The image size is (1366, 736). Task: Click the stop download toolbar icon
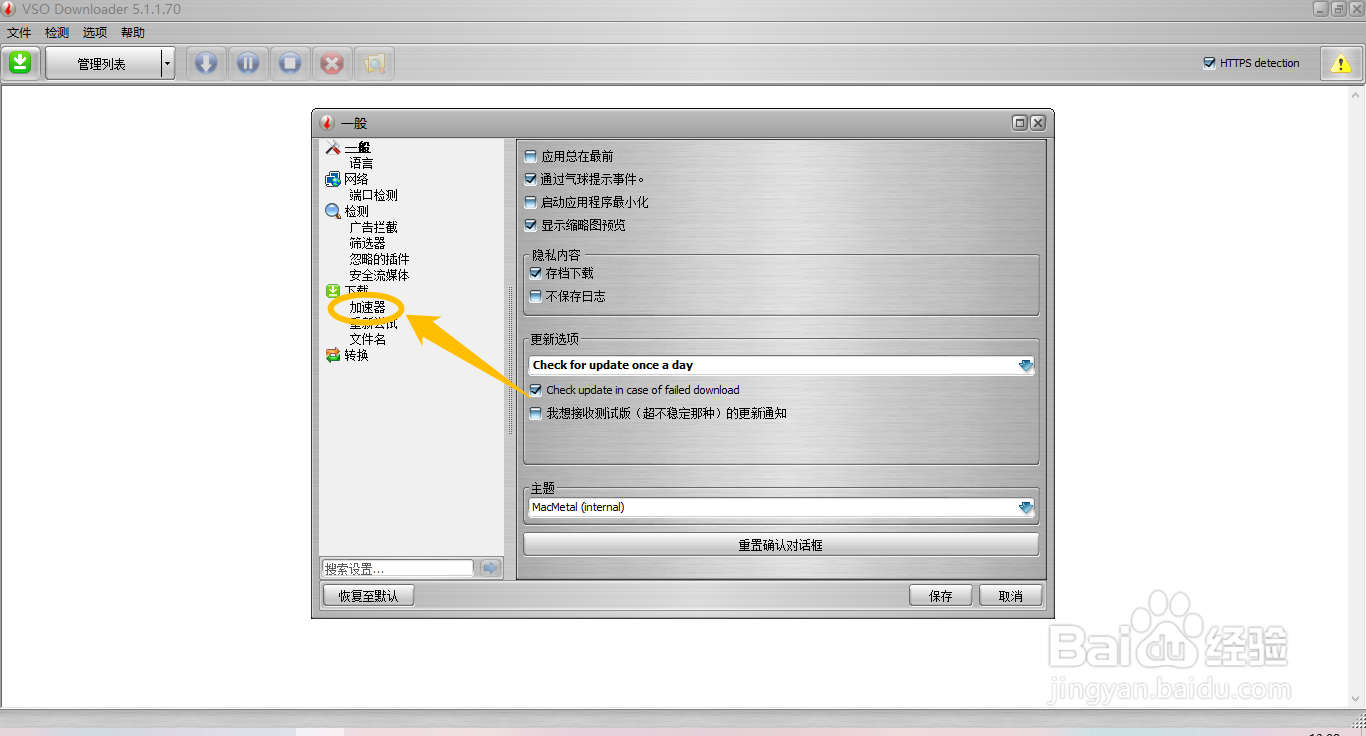coord(290,63)
